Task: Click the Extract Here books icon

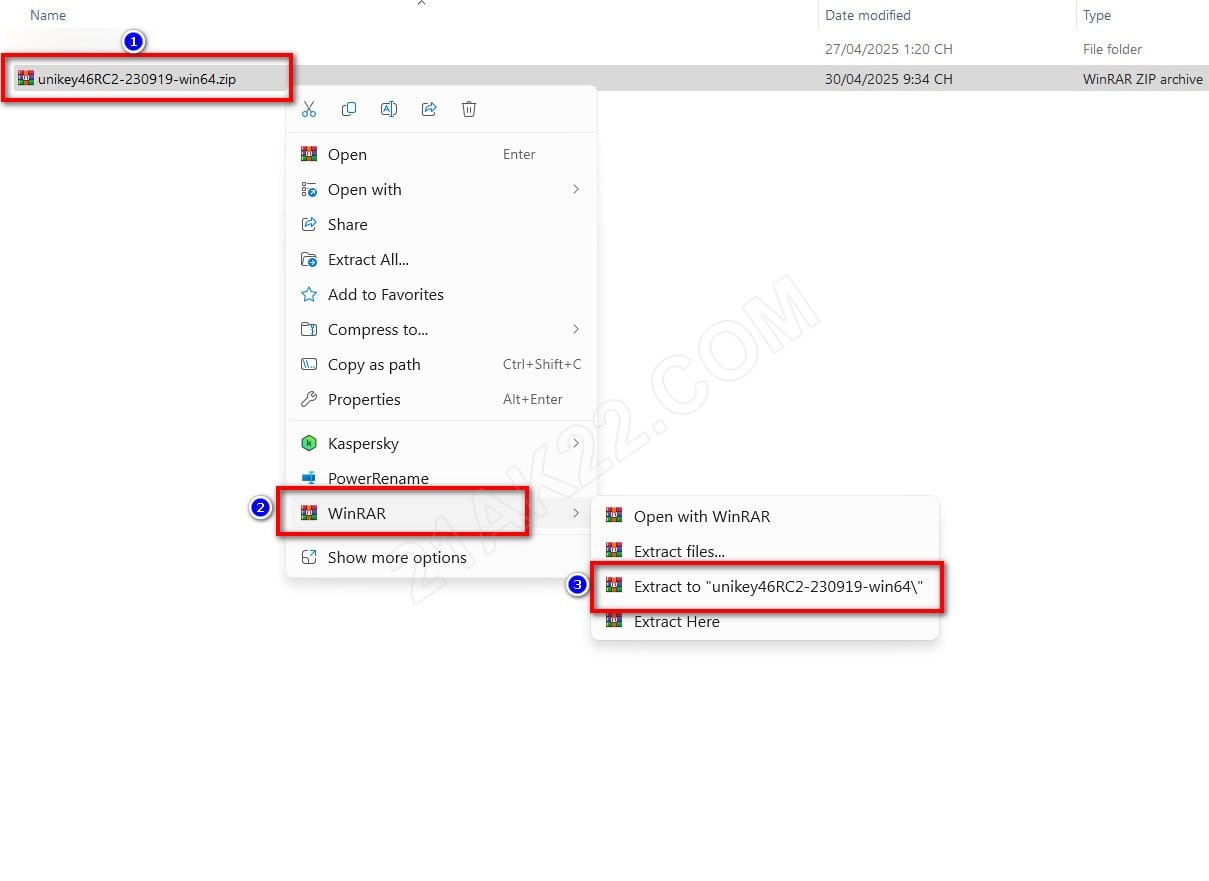Action: [x=614, y=621]
